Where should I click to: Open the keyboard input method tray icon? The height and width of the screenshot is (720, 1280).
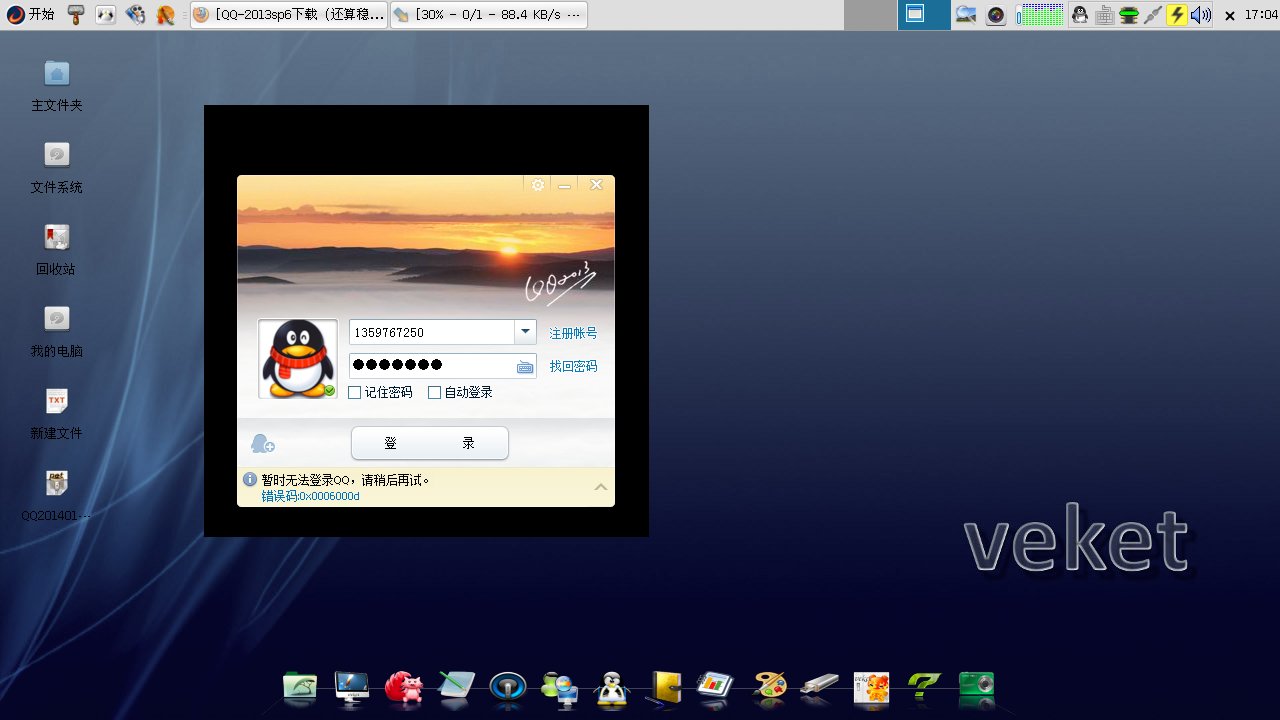(1105, 14)
